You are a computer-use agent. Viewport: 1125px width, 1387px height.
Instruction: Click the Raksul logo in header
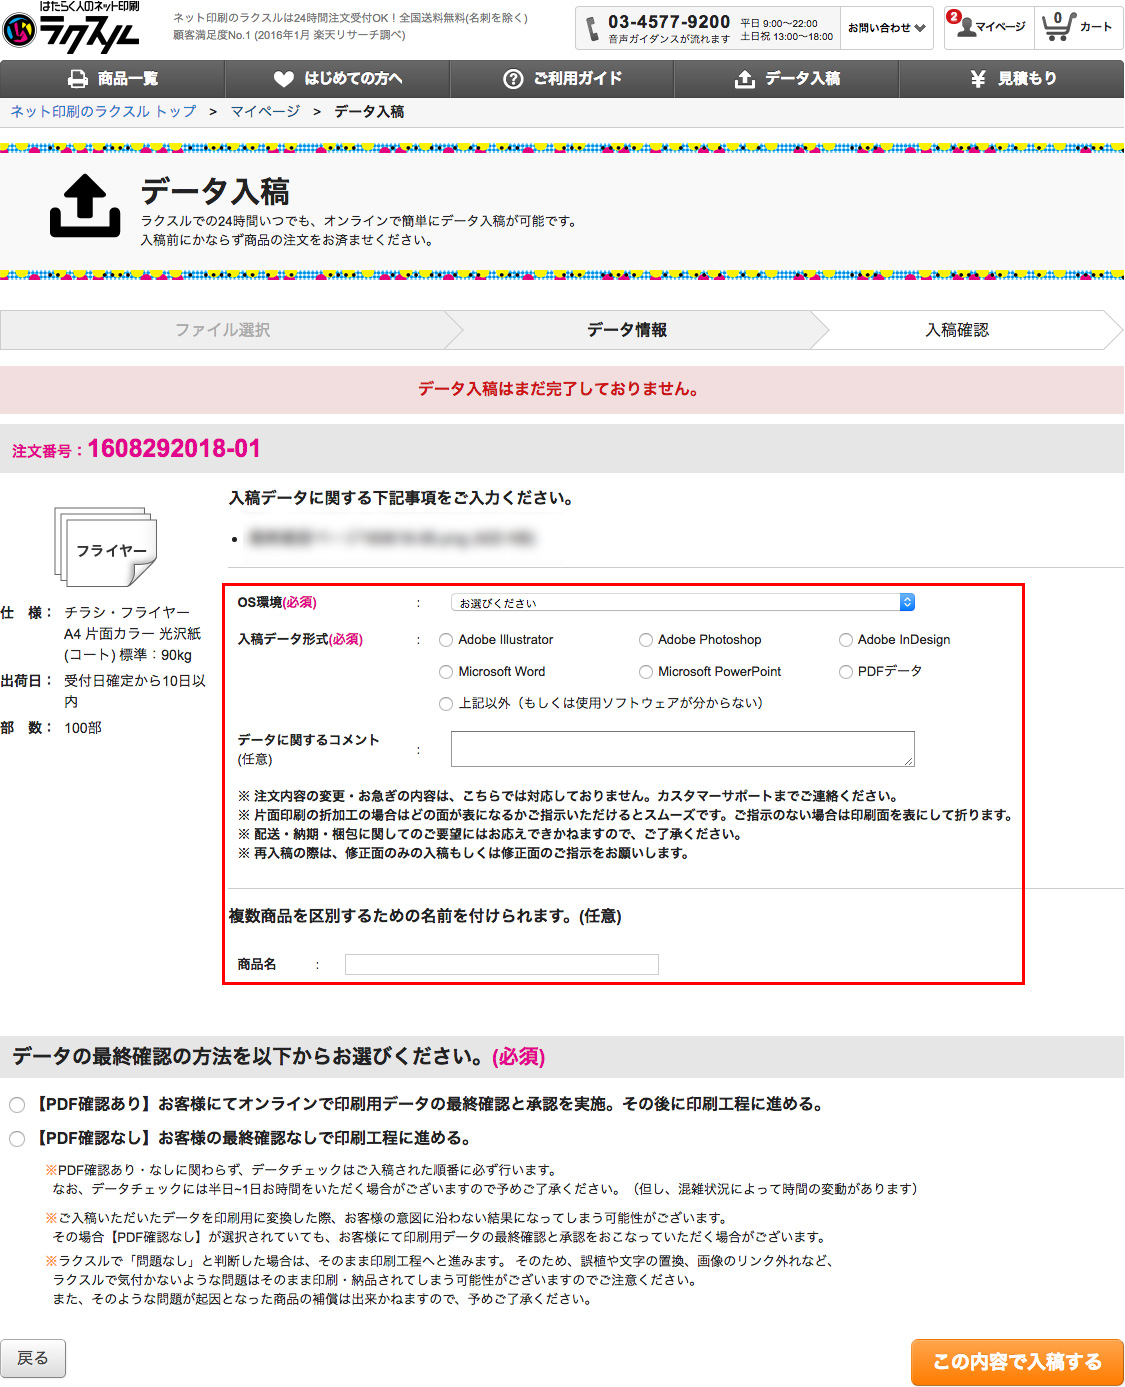pyautogui.click(x=71, y=28)
